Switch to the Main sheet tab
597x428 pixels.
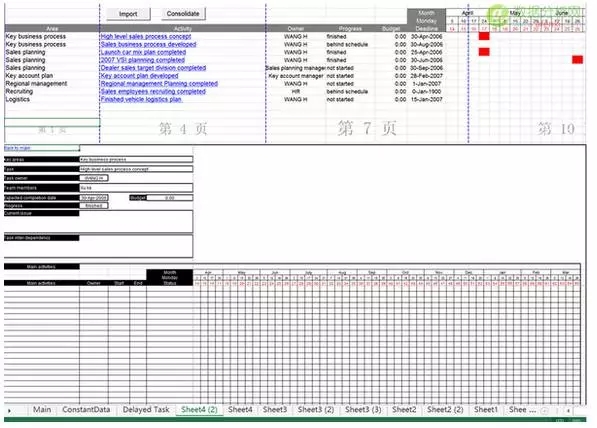point(42,410)
